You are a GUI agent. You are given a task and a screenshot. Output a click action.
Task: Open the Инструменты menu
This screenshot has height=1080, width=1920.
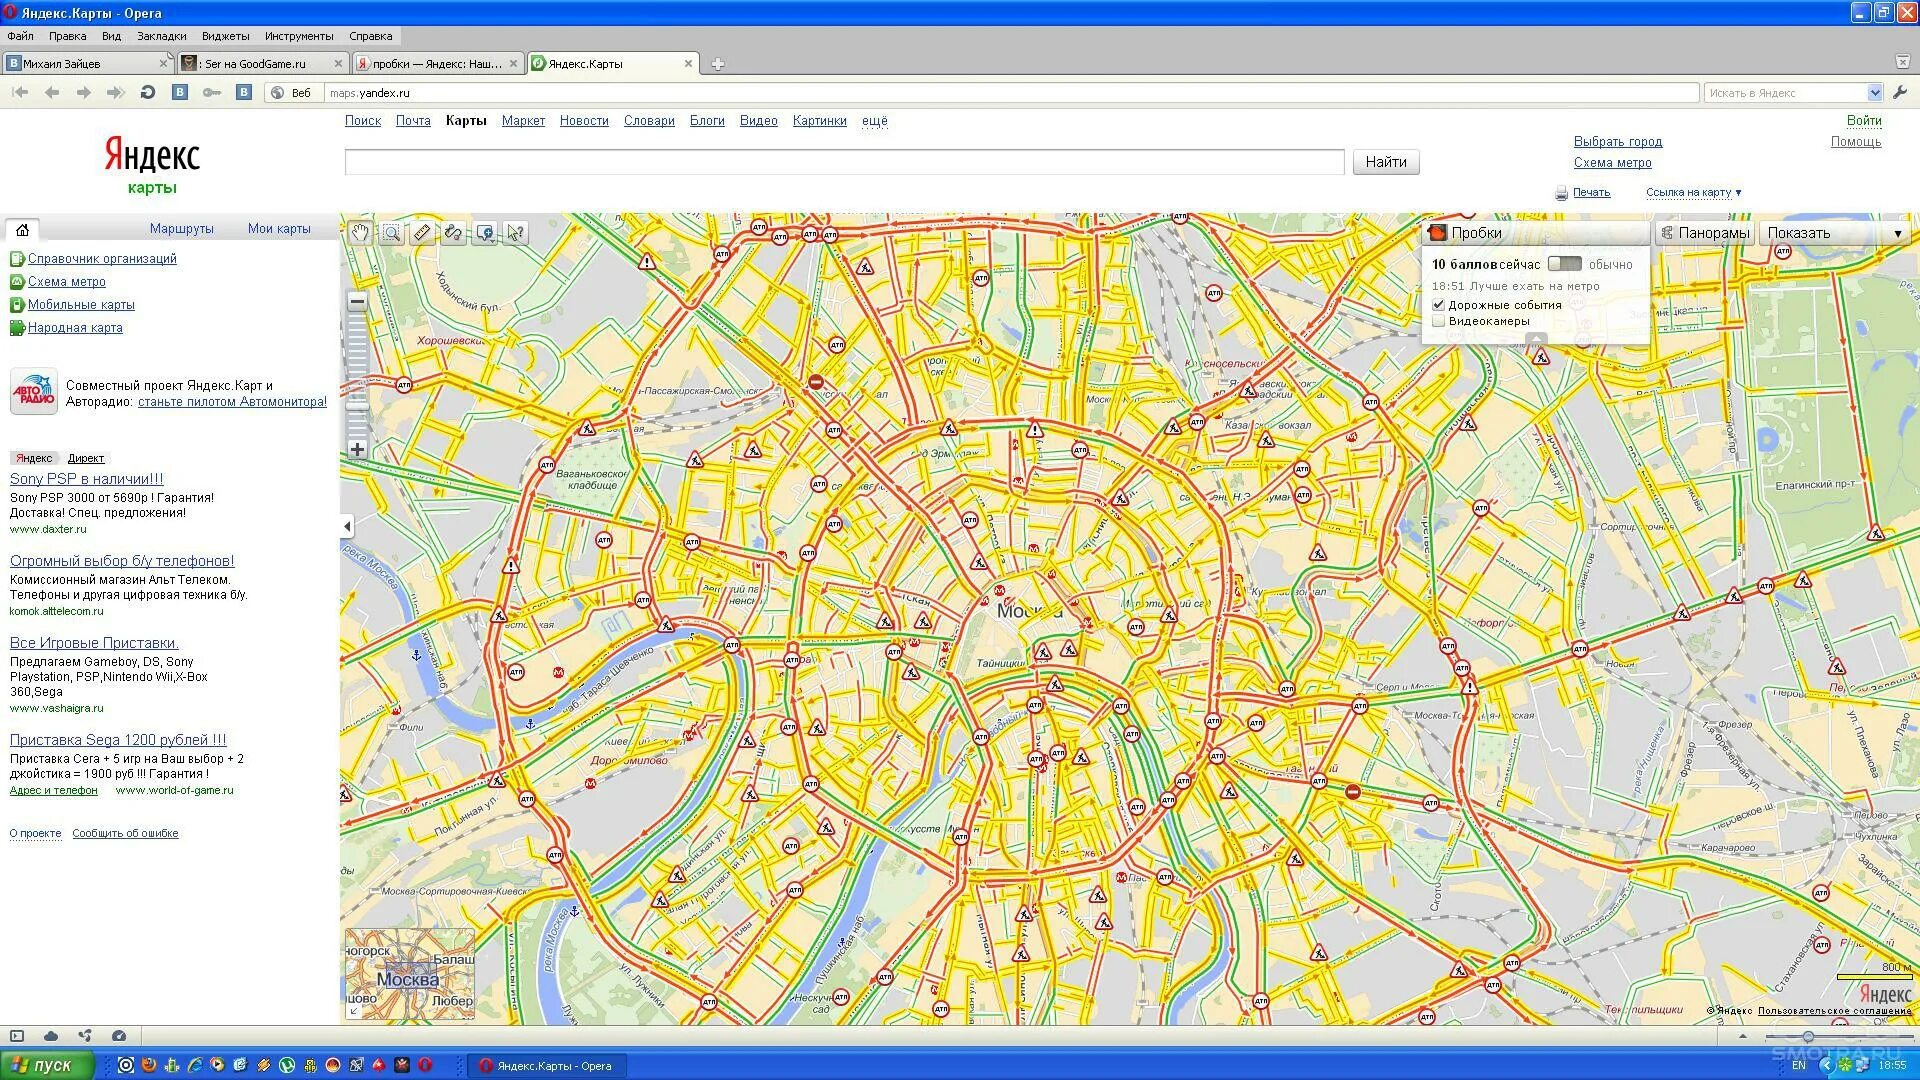tap(299, 36)
